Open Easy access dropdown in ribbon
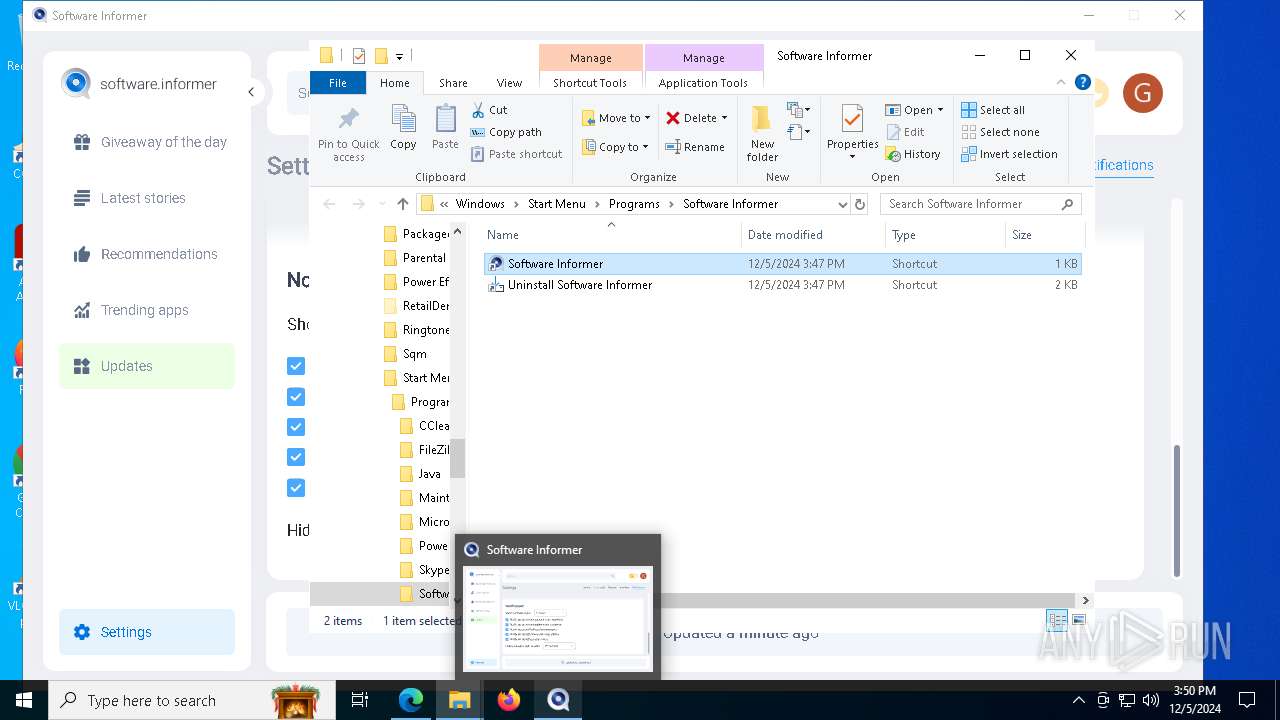The image size is (1280, 720). [x=798, y=132]
